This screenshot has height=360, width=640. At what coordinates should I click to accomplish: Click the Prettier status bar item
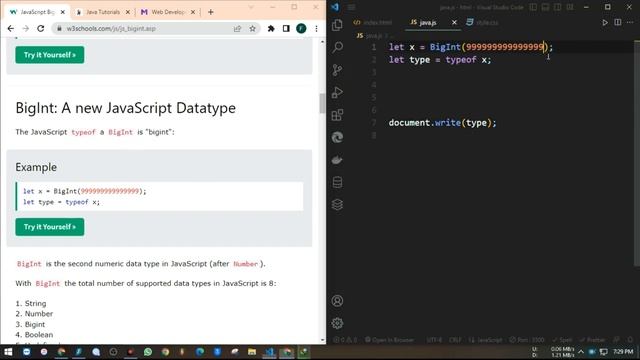click(593, 340)
